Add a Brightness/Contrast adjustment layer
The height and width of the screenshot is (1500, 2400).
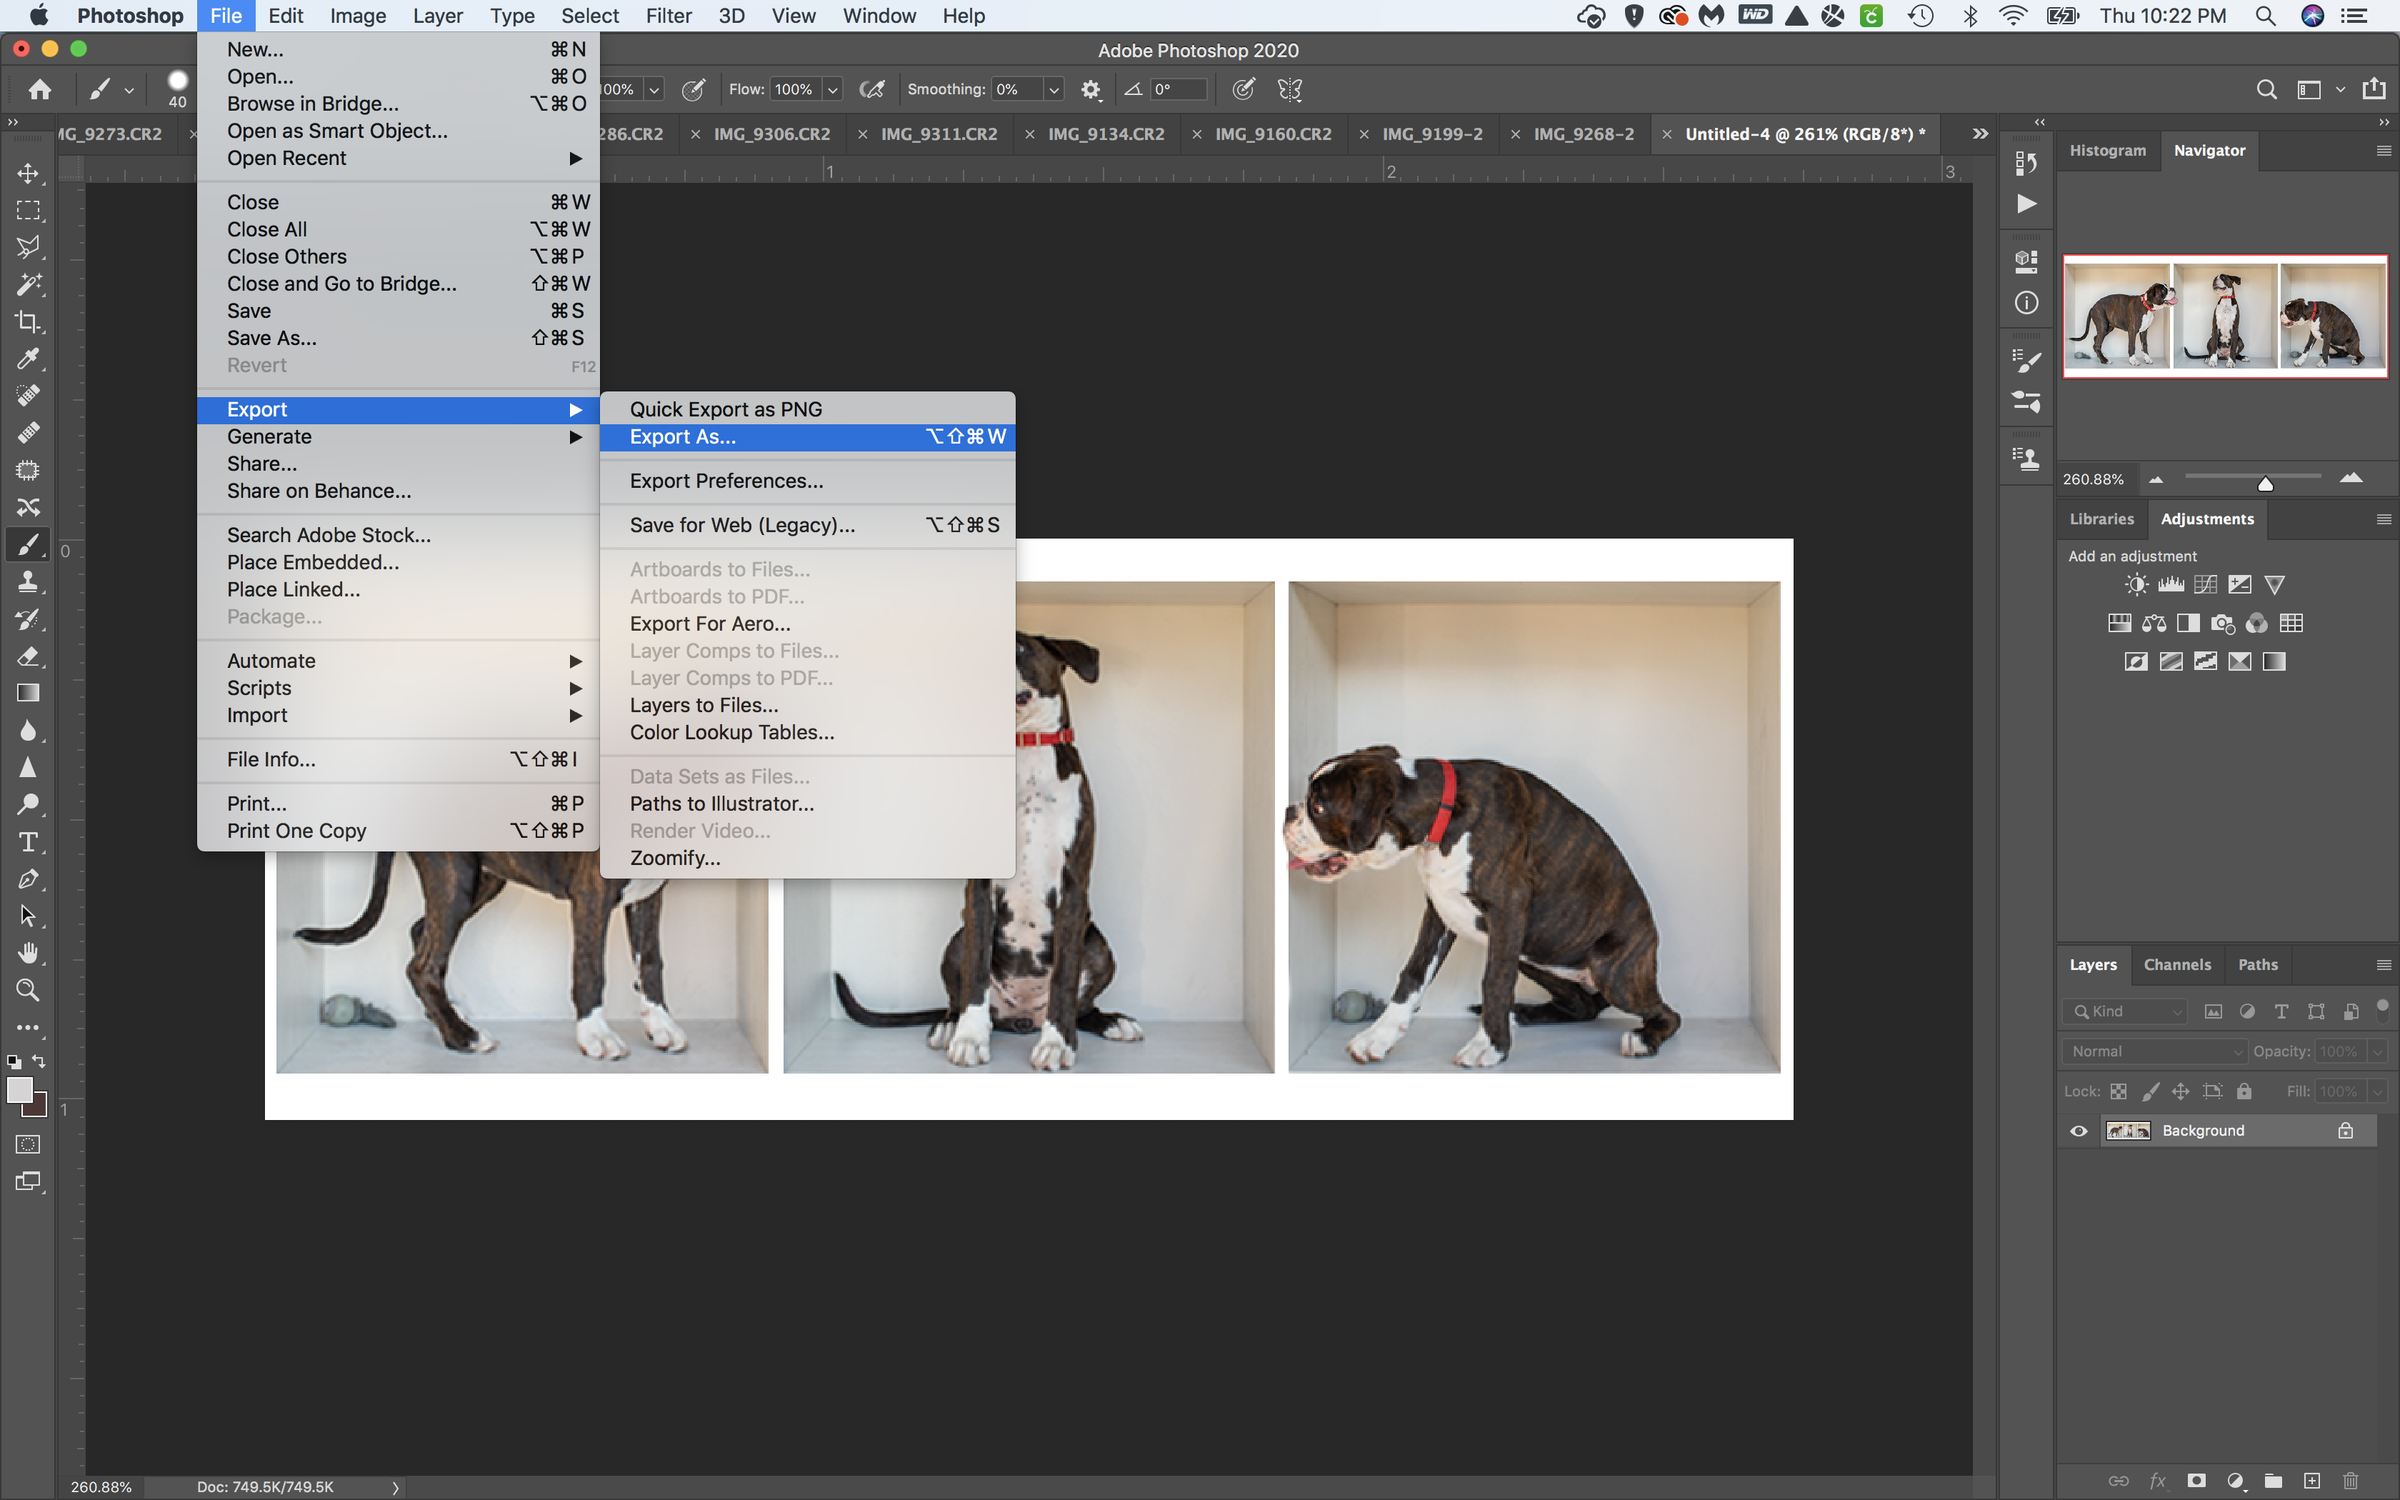[2136, 584]
